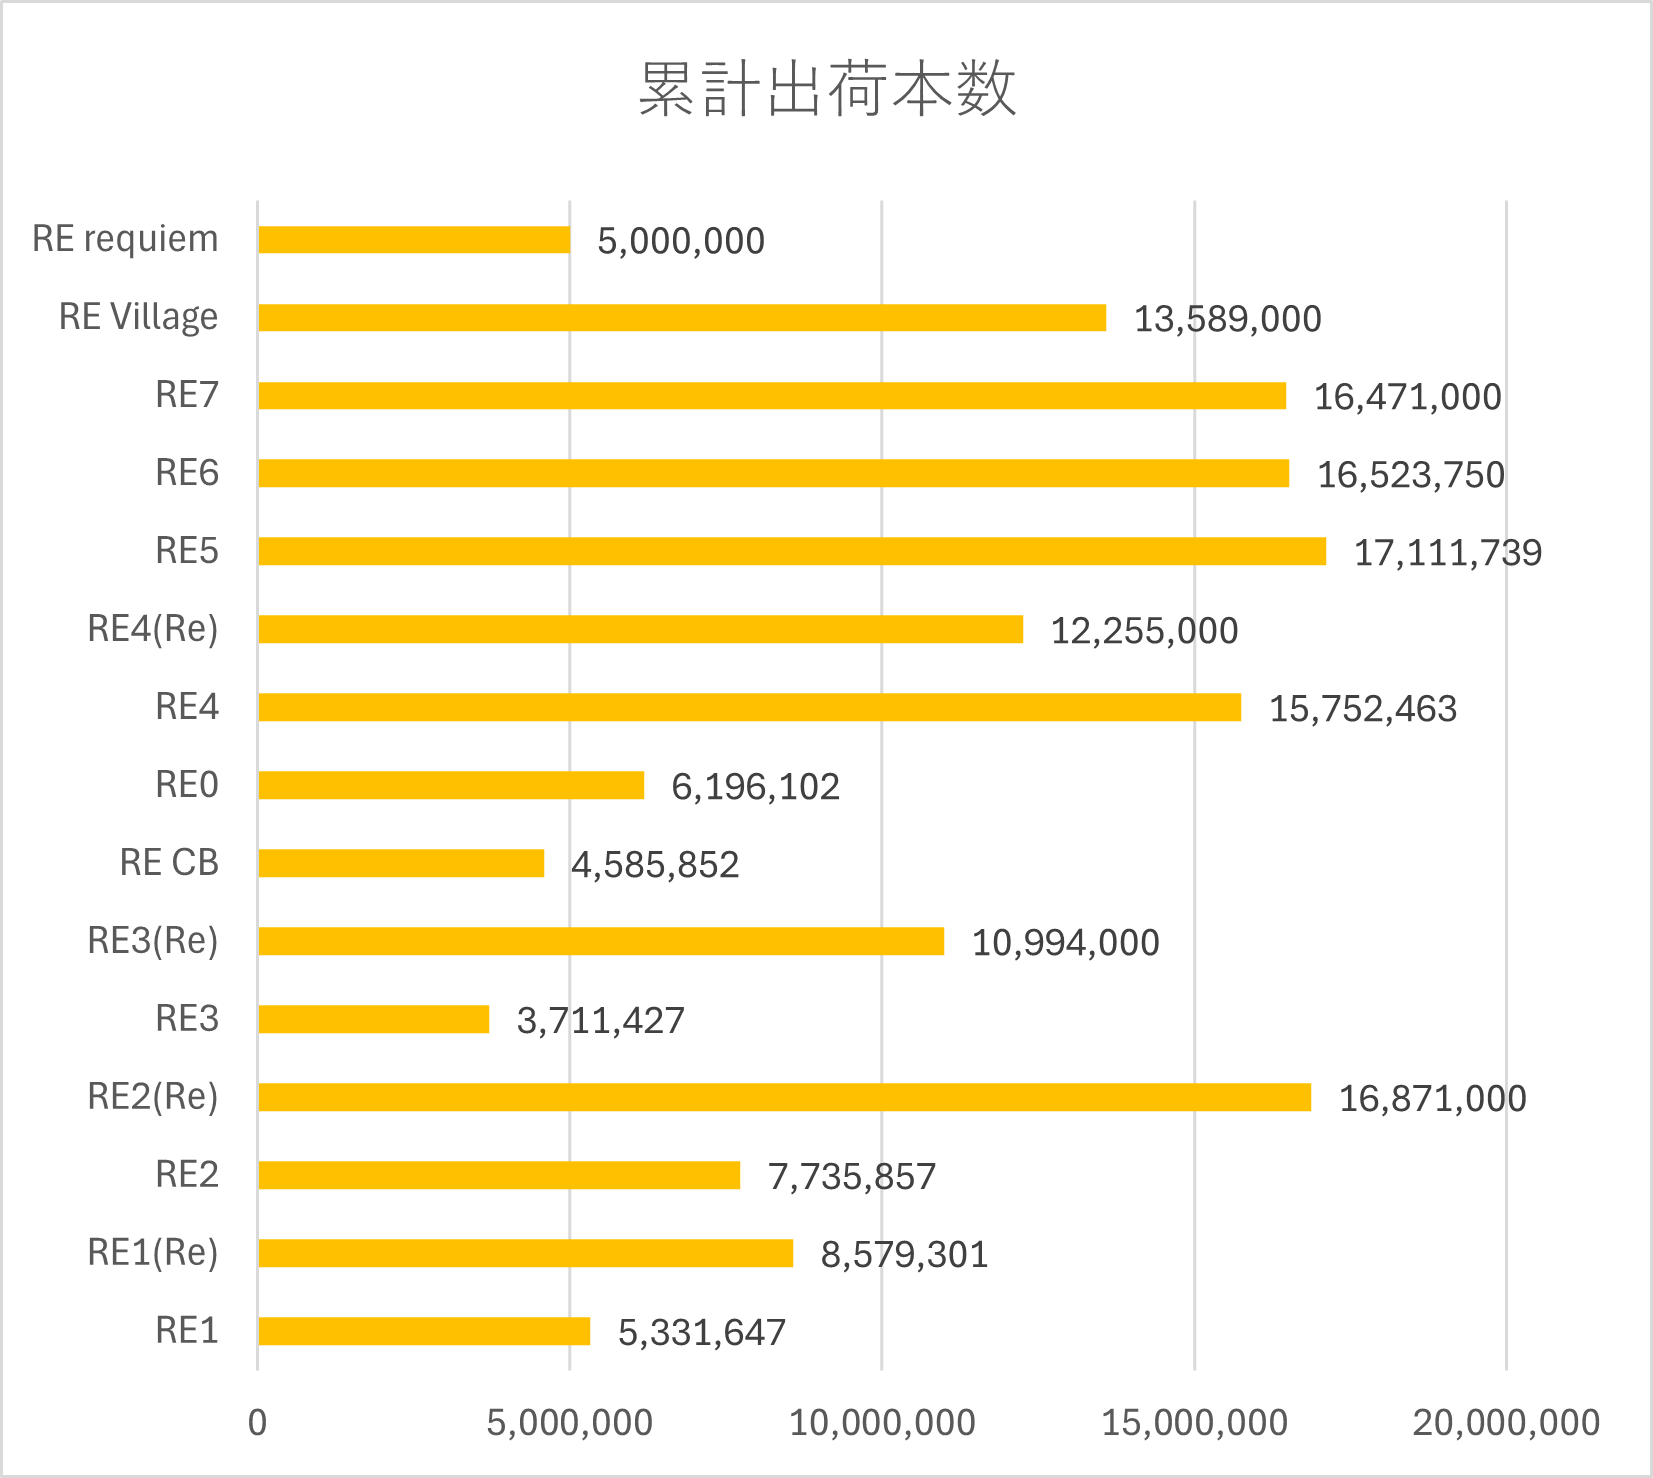
Task: Select the RE5 bar in the chart
Action: click(792, 552)
